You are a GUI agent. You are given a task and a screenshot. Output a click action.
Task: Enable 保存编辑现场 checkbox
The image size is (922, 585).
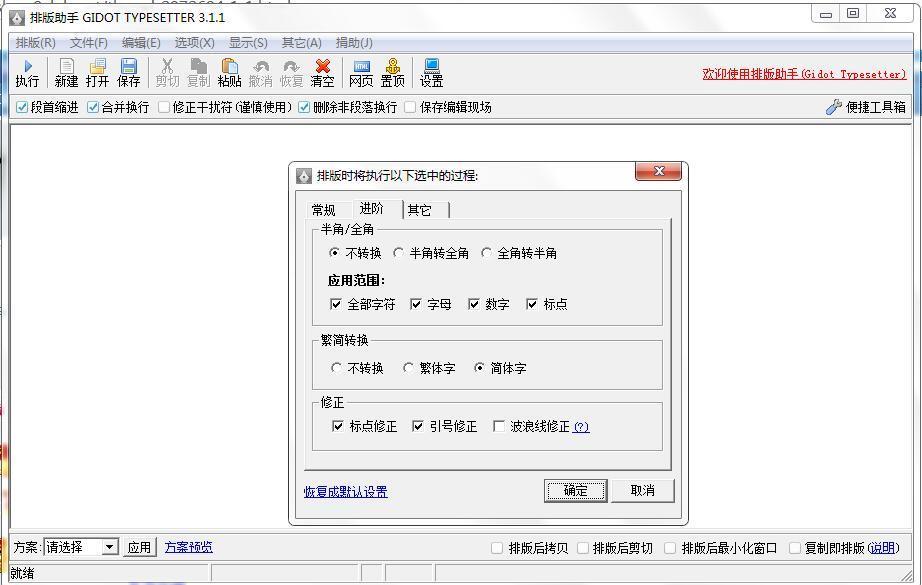410,107
